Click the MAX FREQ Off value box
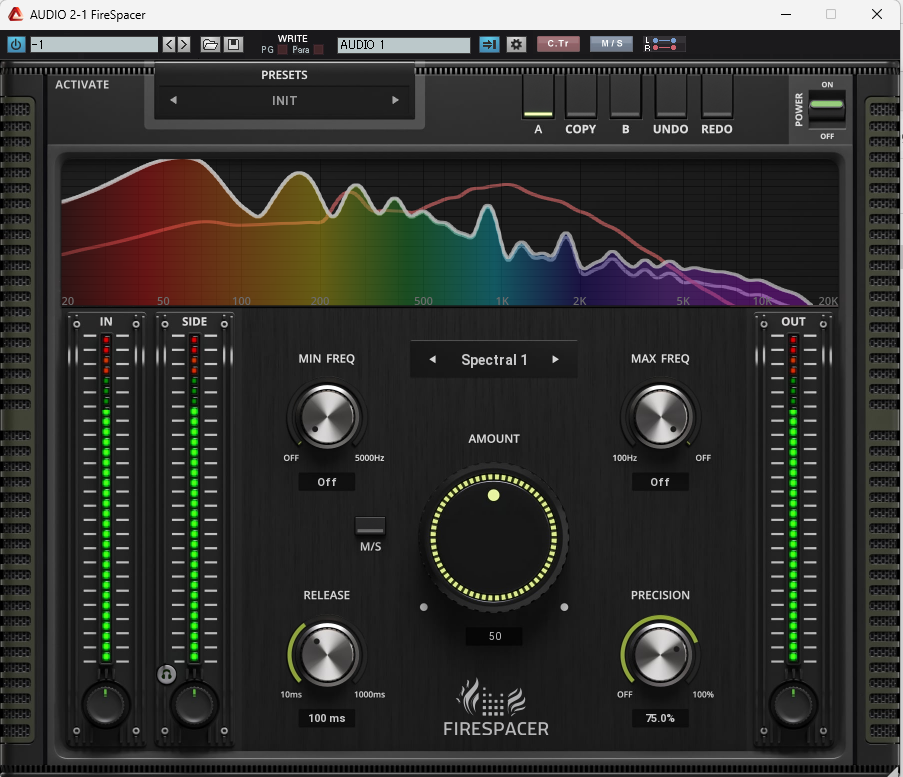903x777 pixels. 660,482
